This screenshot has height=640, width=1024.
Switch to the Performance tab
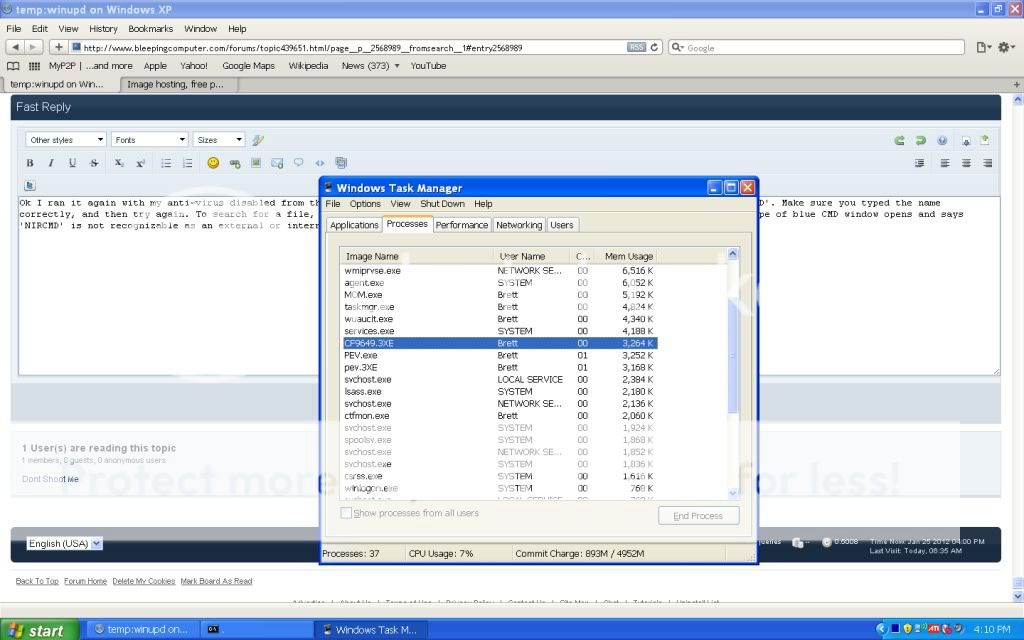[x=462, y=225]
